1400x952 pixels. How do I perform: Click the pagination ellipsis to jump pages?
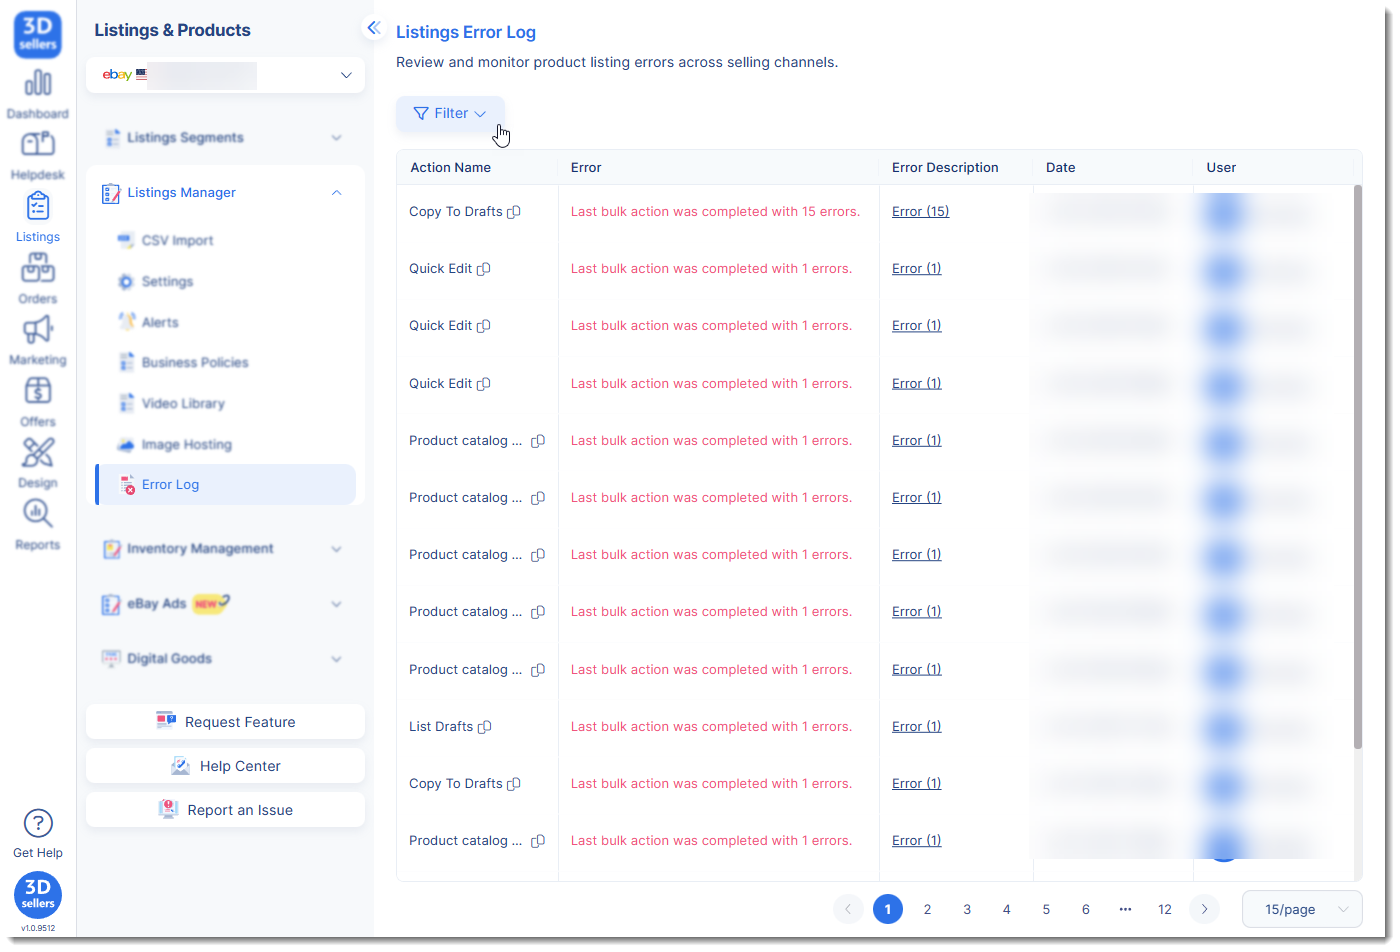[1125, 909]
